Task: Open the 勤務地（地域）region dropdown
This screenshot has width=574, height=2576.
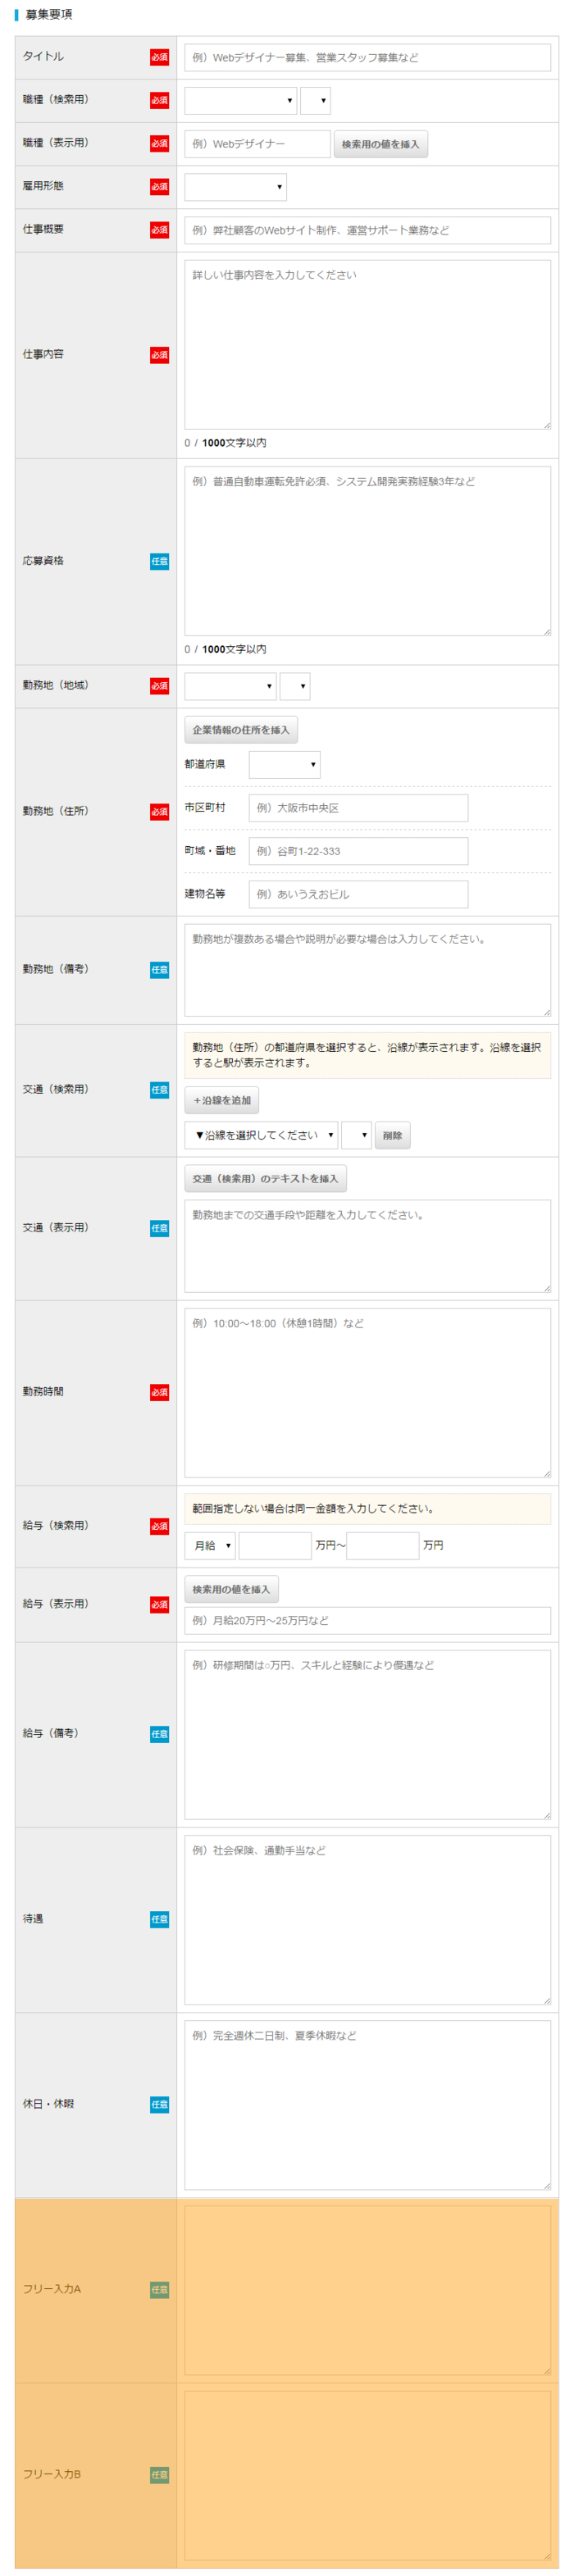Action: click(230, 686)
